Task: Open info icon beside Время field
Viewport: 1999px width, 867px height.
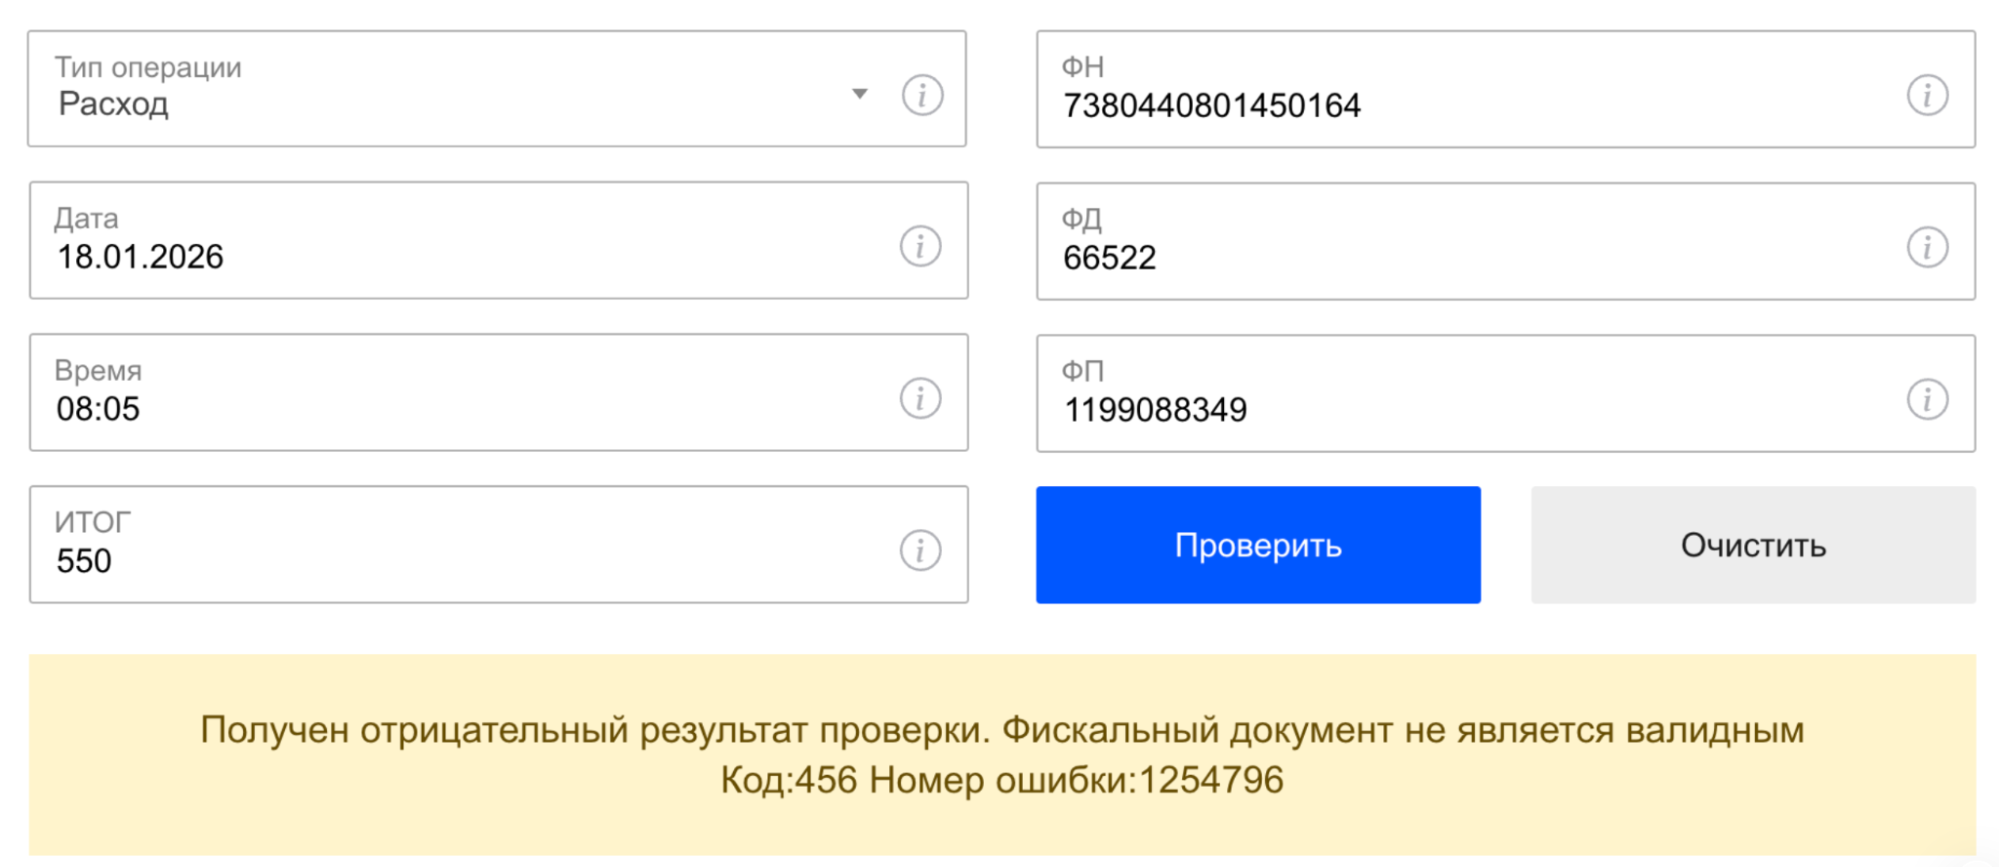Action: 920,398
